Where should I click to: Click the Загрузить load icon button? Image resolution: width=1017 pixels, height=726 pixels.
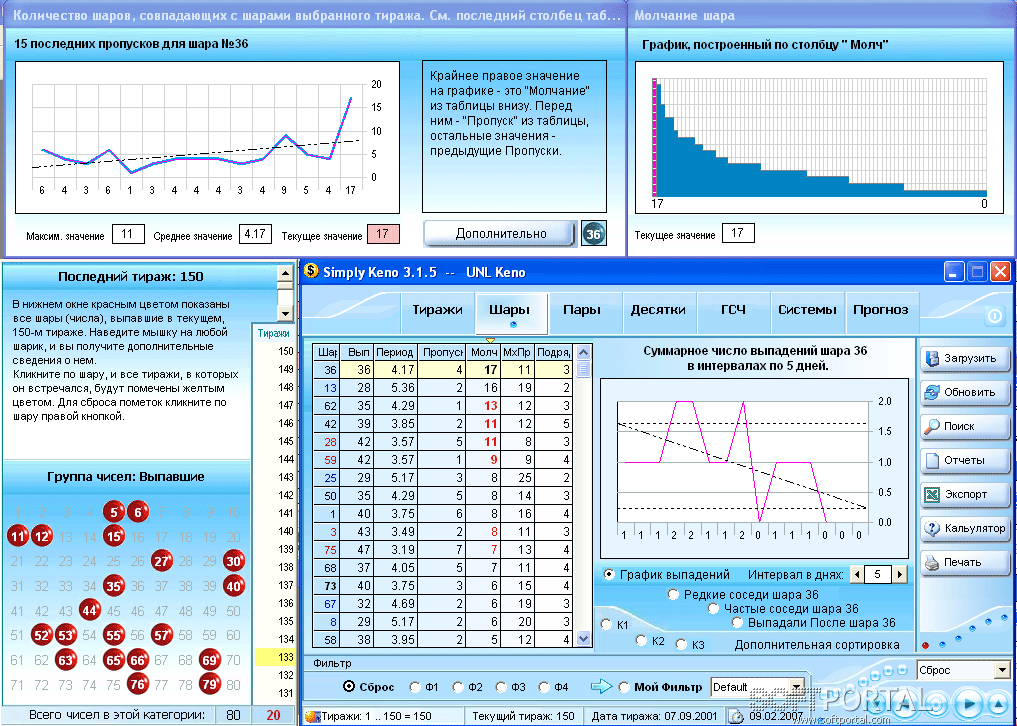965,359
